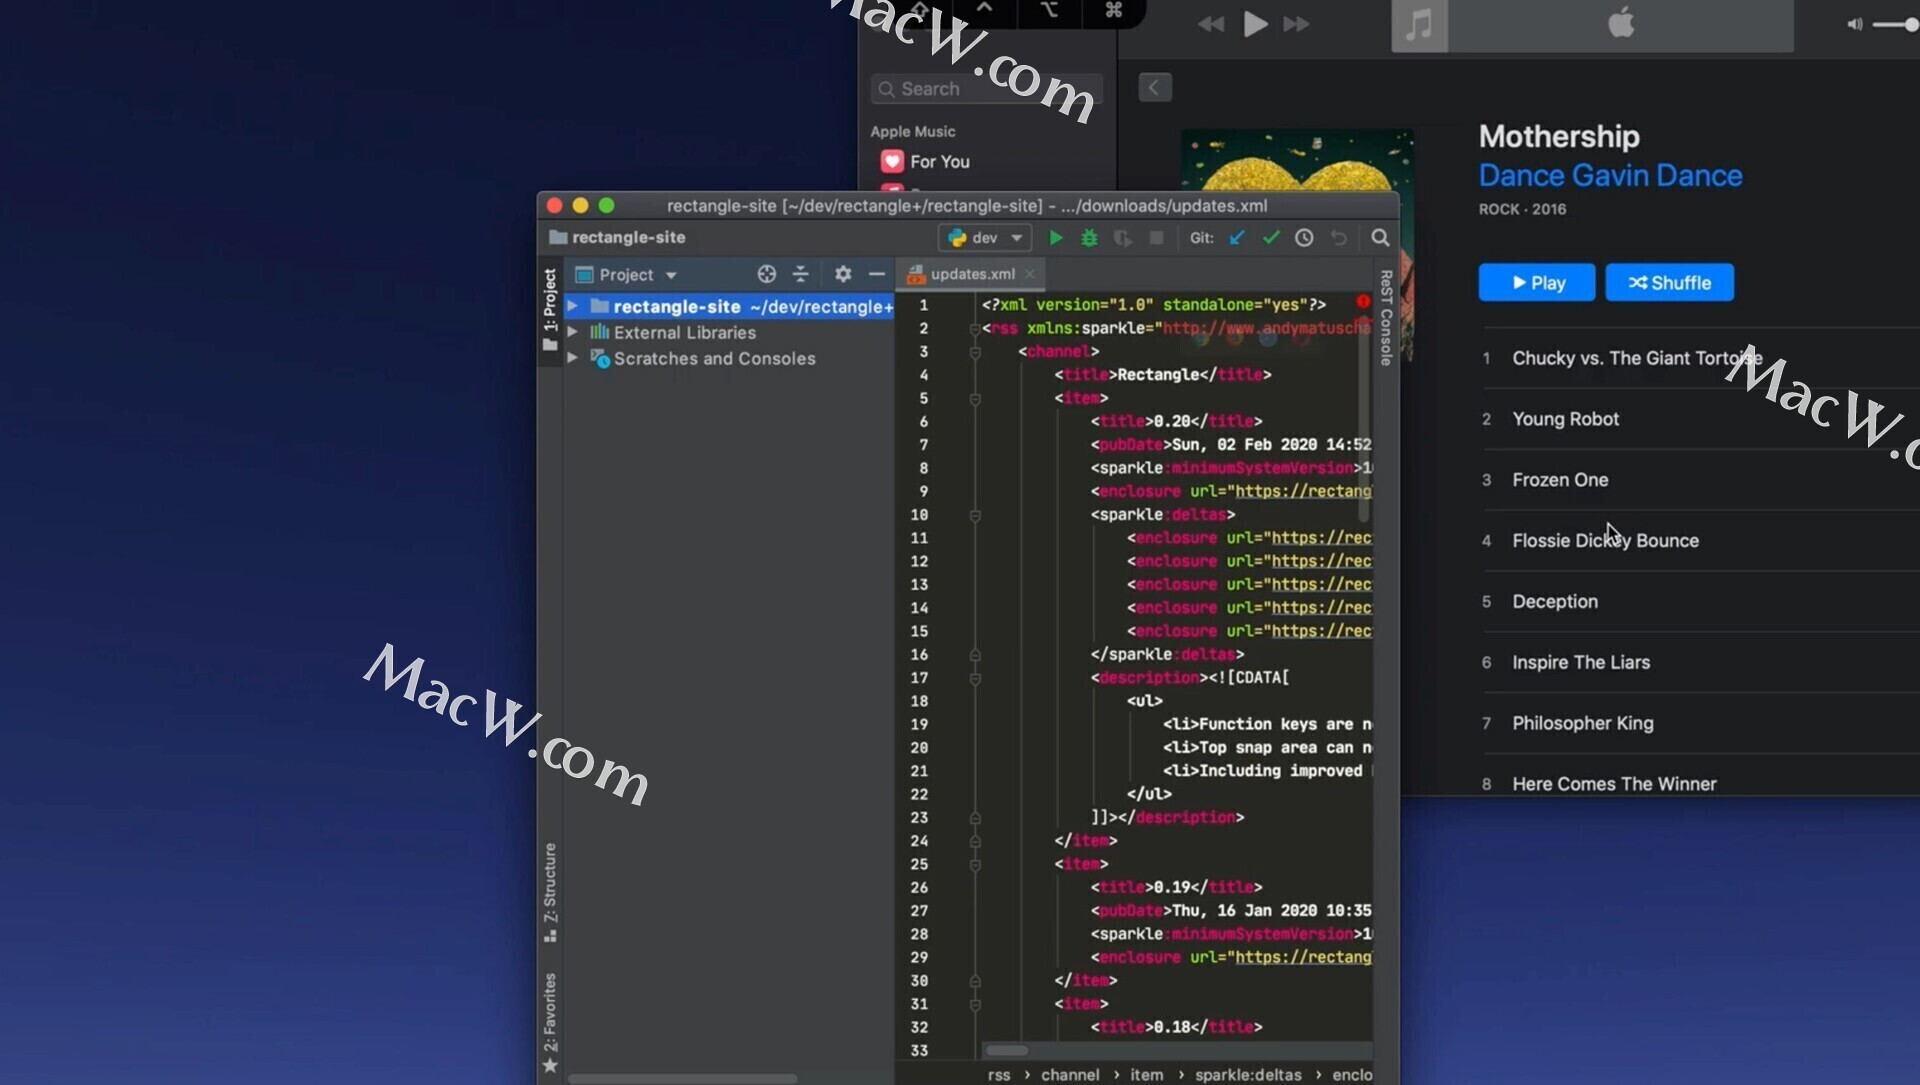Open the ReST Console tool window
This screenshot has width=1920, height=1085.
coord(1386,318)
